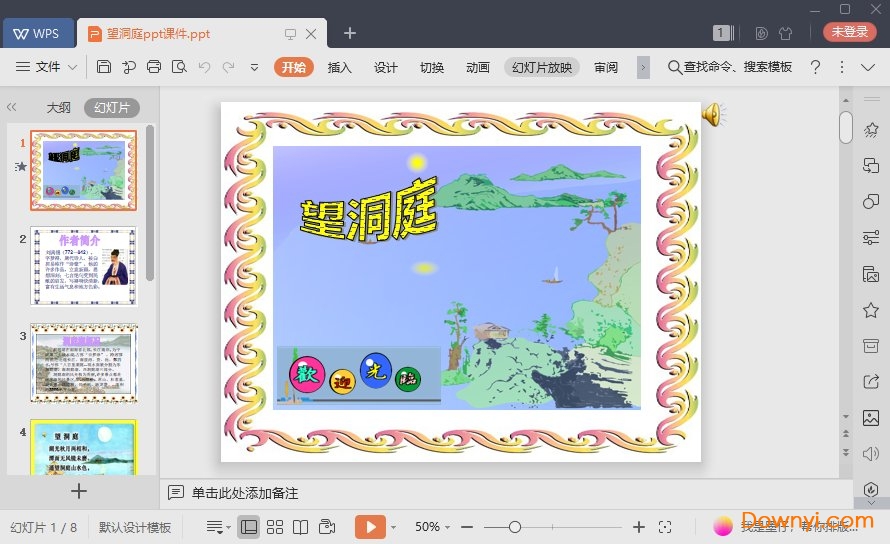Open Print Preview from the toolbar
The image size is (890, 544).
[179, 67]
